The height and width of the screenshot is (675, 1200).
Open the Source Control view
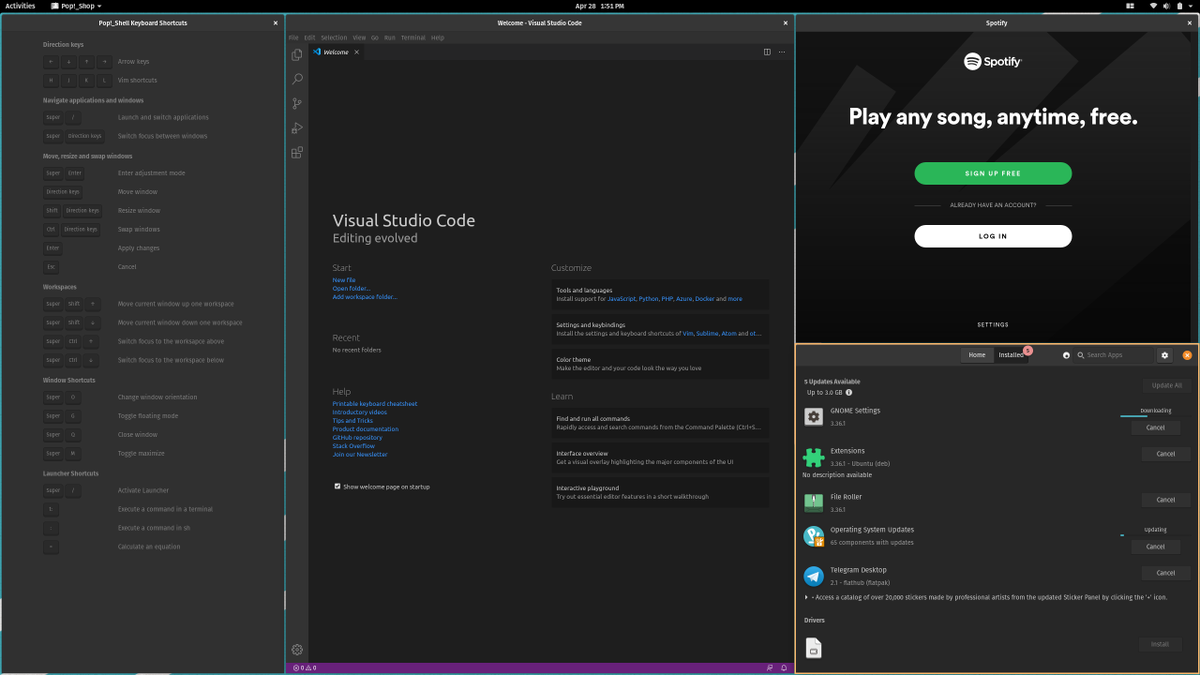(296, 104)
